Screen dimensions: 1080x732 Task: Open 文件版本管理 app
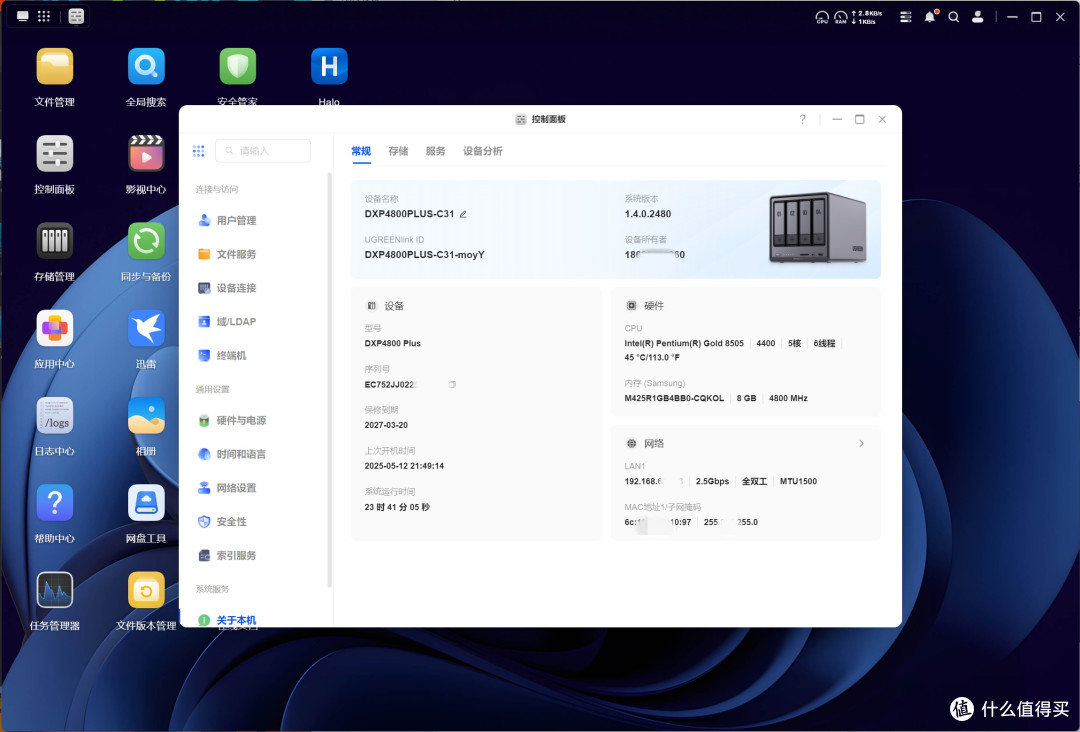coord(146,590)
